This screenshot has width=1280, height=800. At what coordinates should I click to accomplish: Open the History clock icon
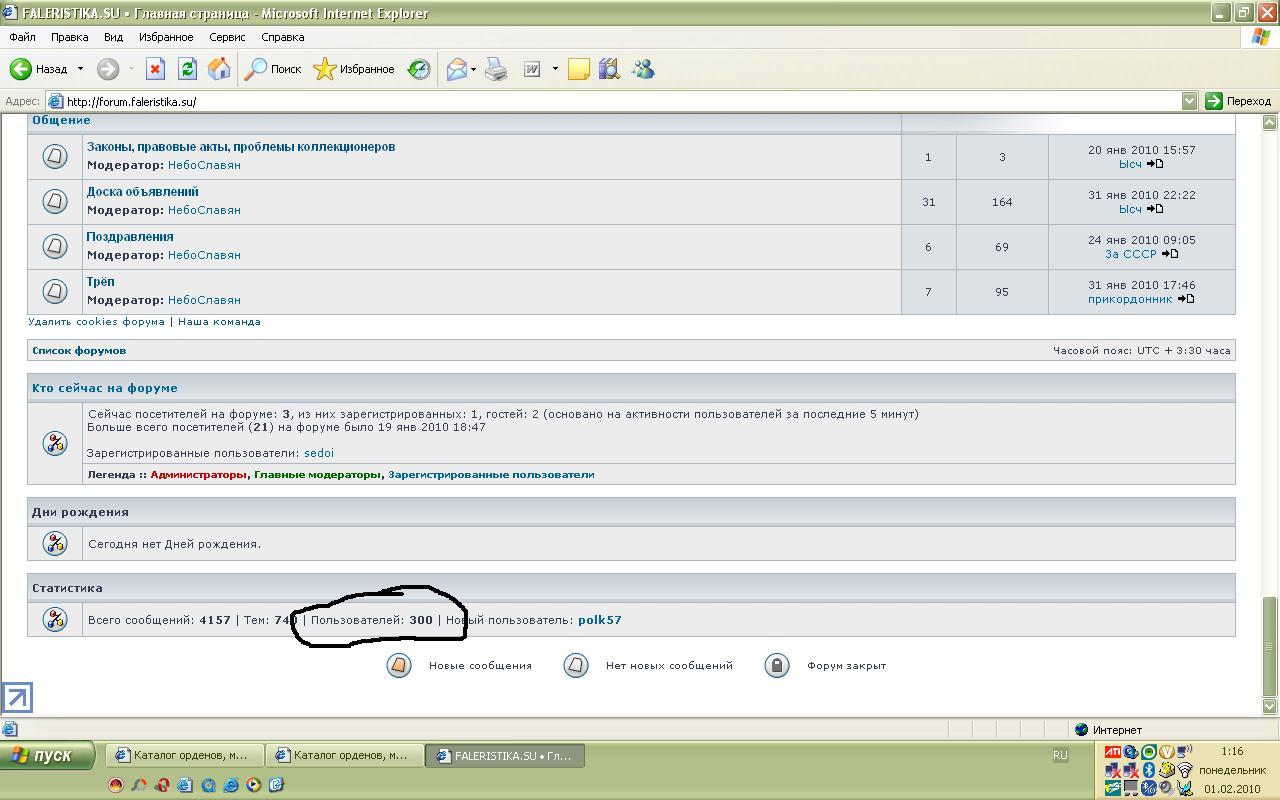pyautogui.click(x=419, y=69)
